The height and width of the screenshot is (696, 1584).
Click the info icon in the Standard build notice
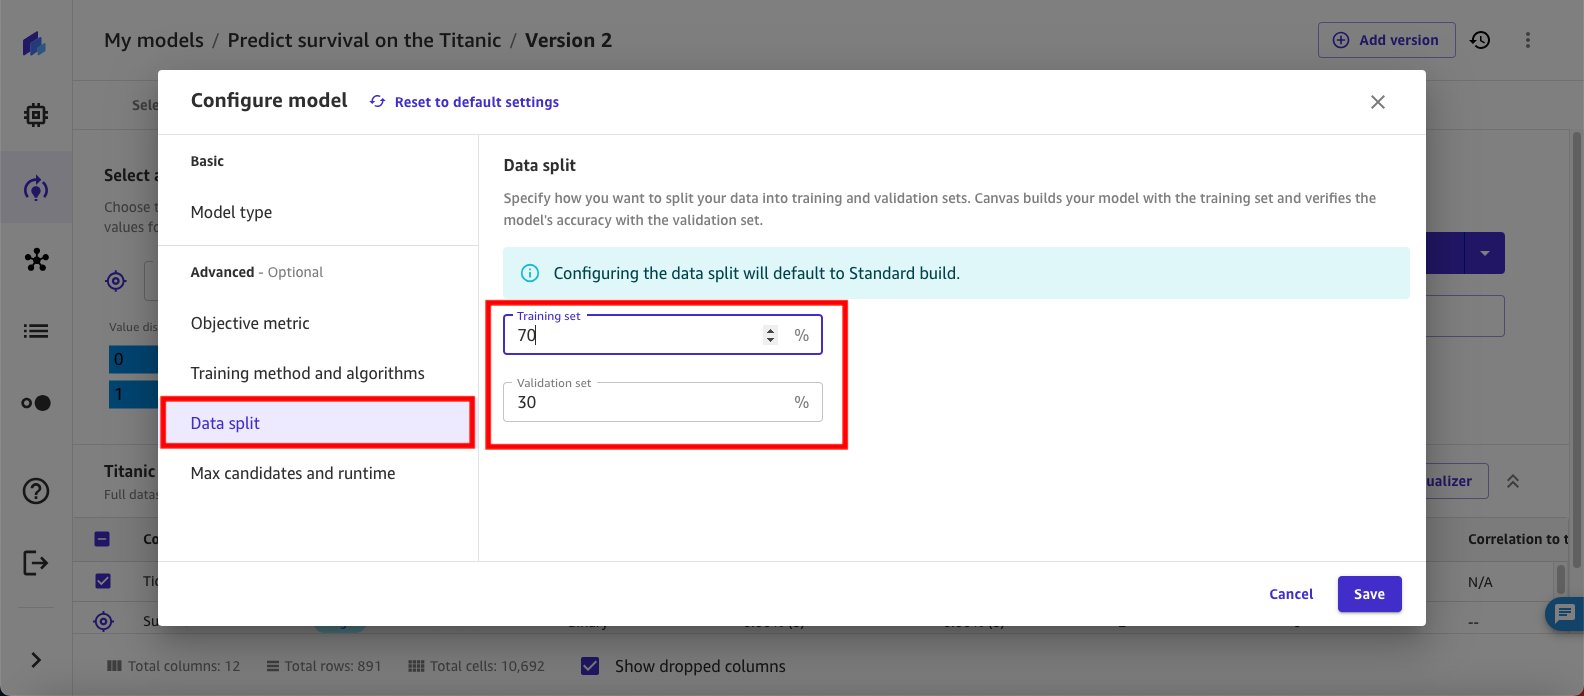pos(530,273)
